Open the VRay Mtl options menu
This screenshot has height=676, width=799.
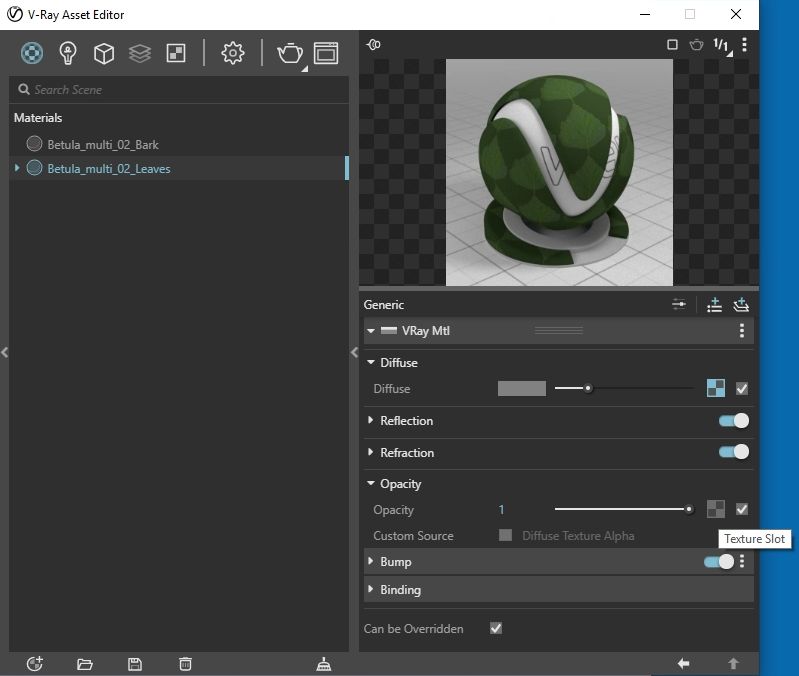pos(741,331)
